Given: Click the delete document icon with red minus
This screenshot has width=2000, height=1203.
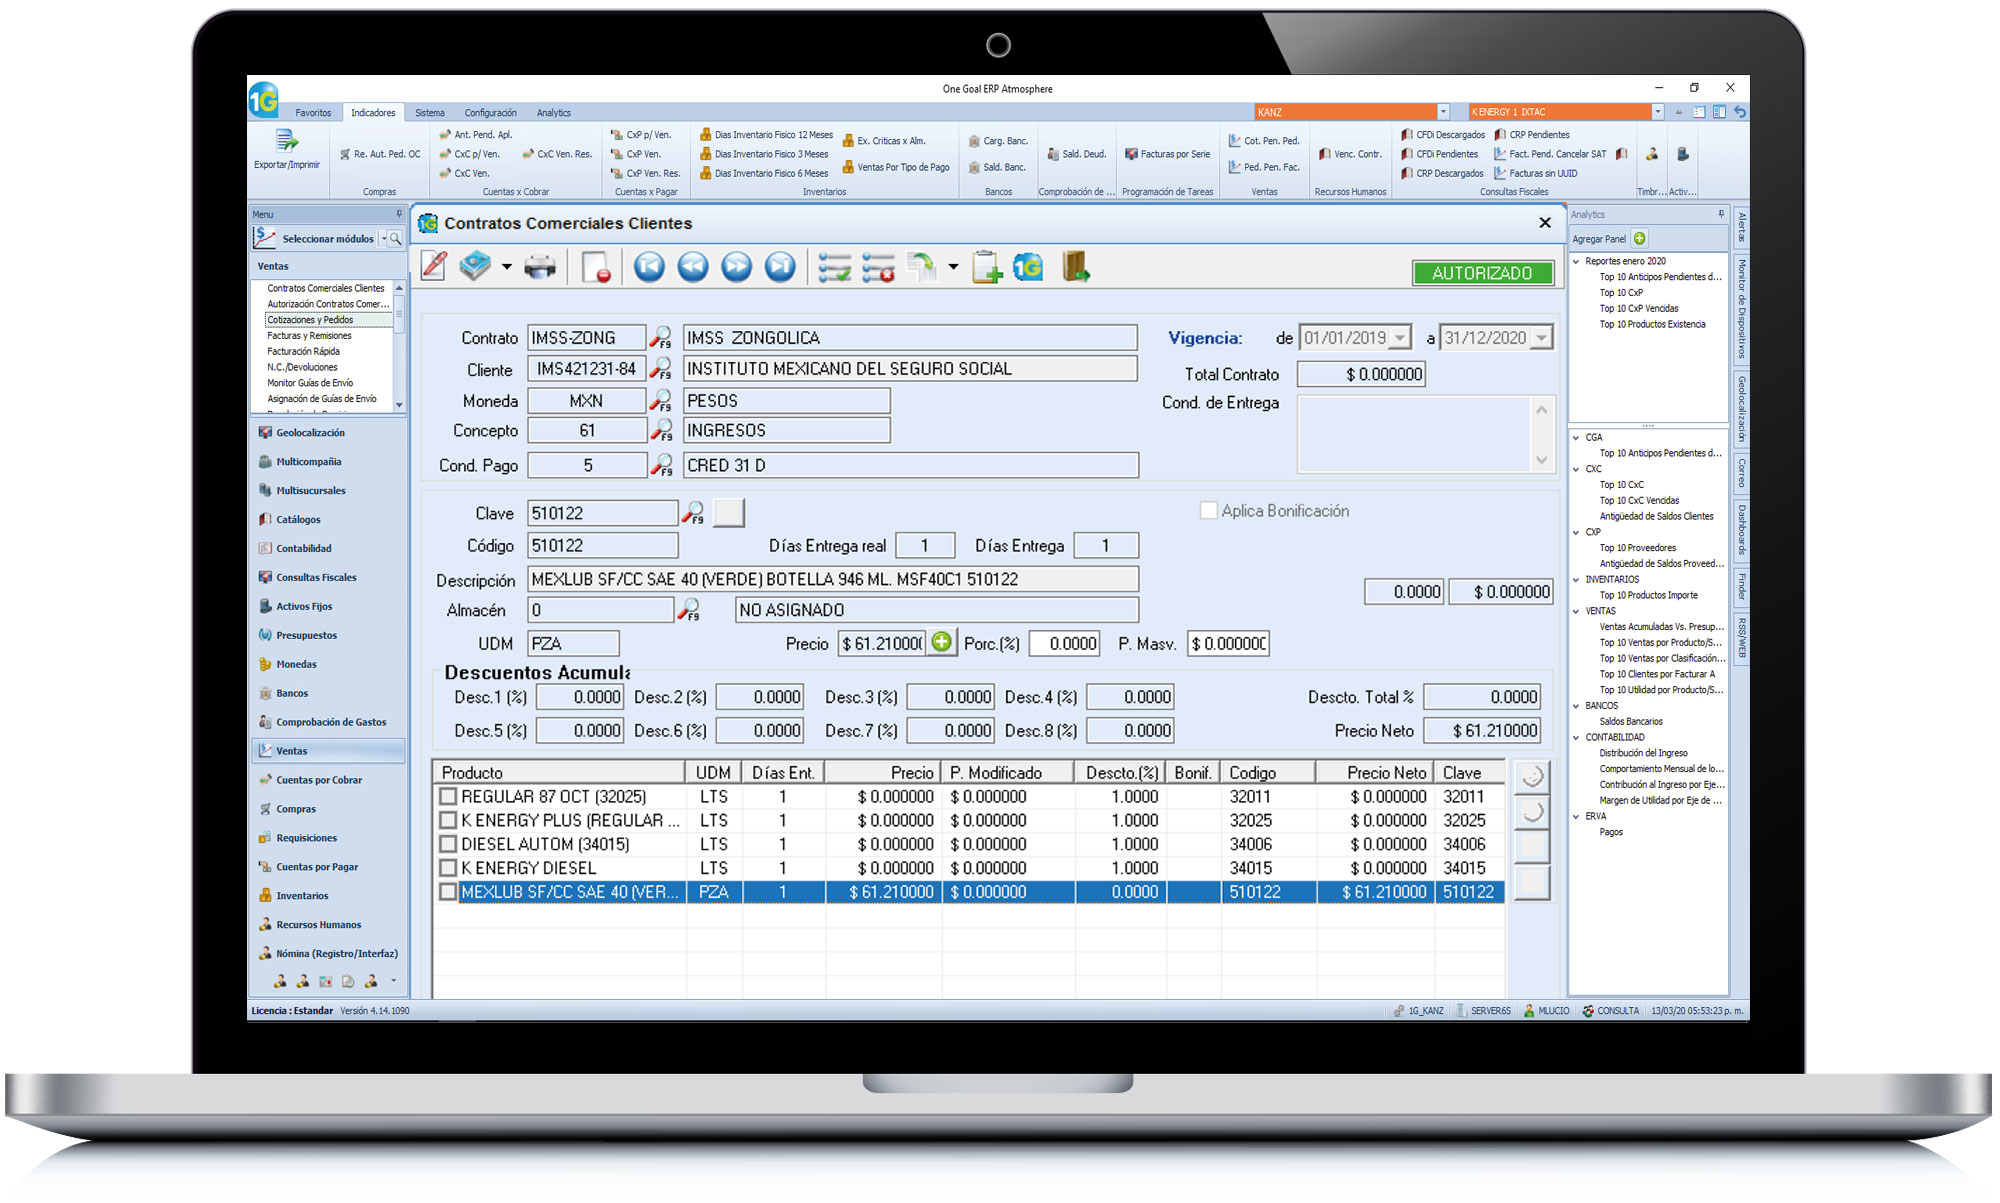Looking at the screenshot, I should click(596, 268).
